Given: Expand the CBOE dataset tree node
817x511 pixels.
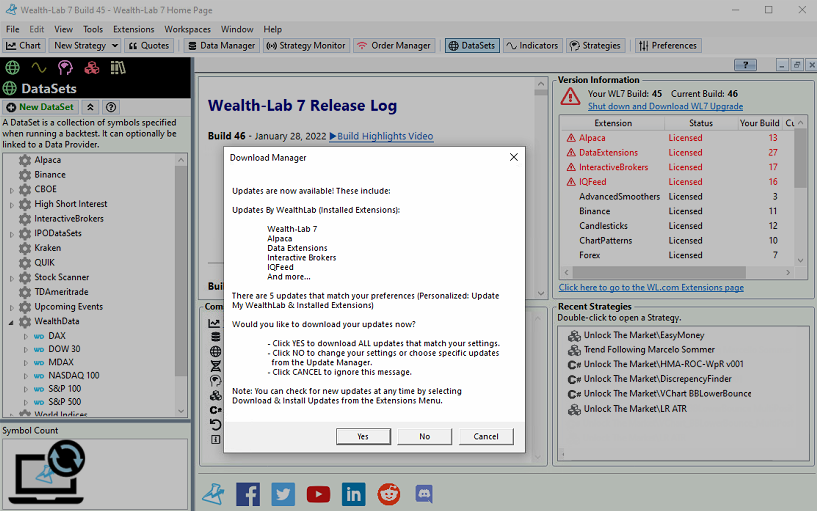Looking at the screenshot, I should coord(12,189).
